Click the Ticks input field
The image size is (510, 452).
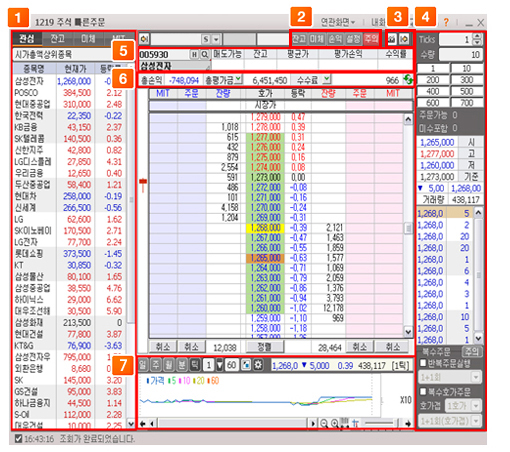(x=456, y=39)
